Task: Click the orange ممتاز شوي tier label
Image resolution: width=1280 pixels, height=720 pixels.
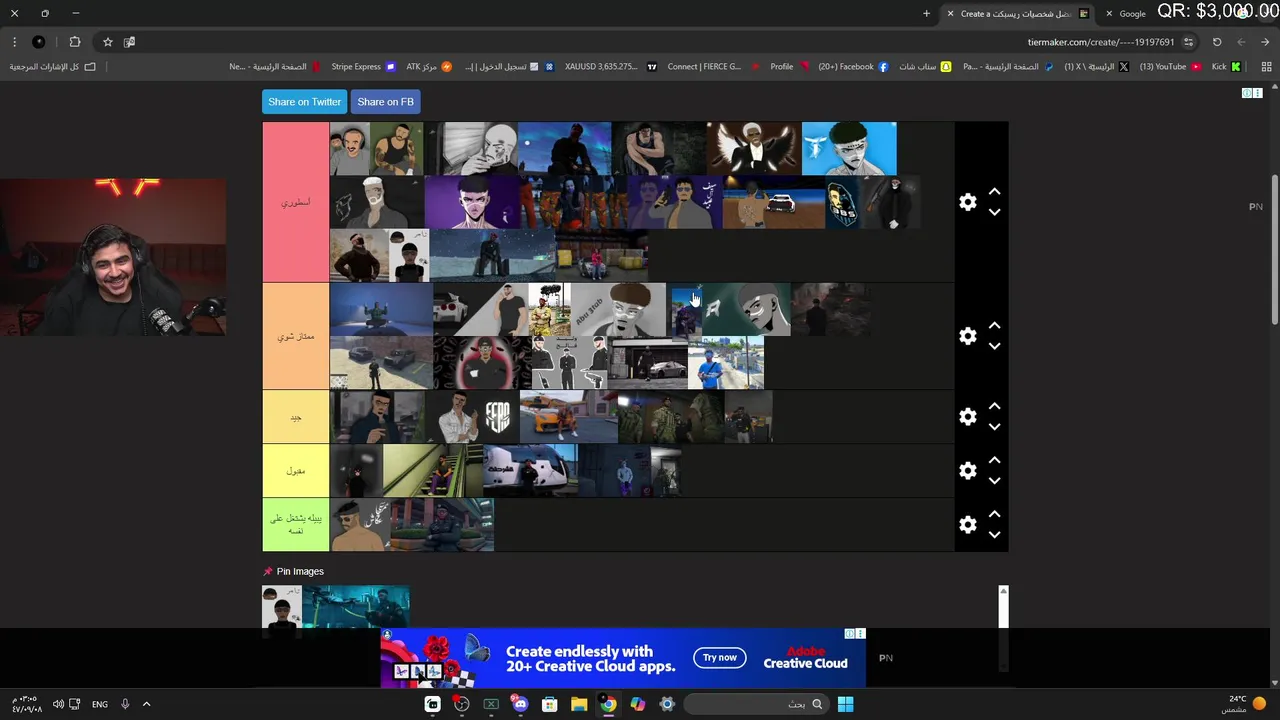Action: pyautogui.click(x=295, y=336)
